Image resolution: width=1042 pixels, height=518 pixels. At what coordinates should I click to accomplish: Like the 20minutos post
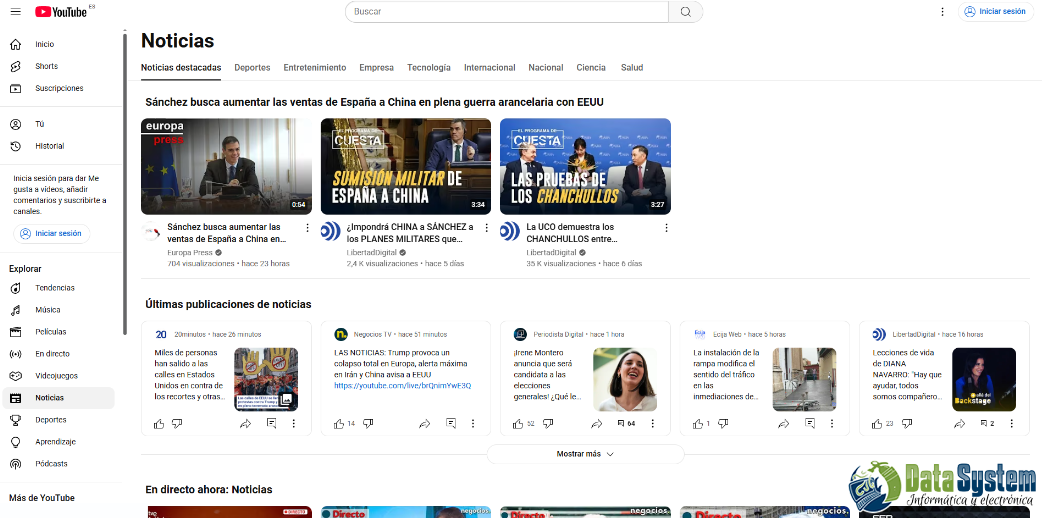pos(159,424)
